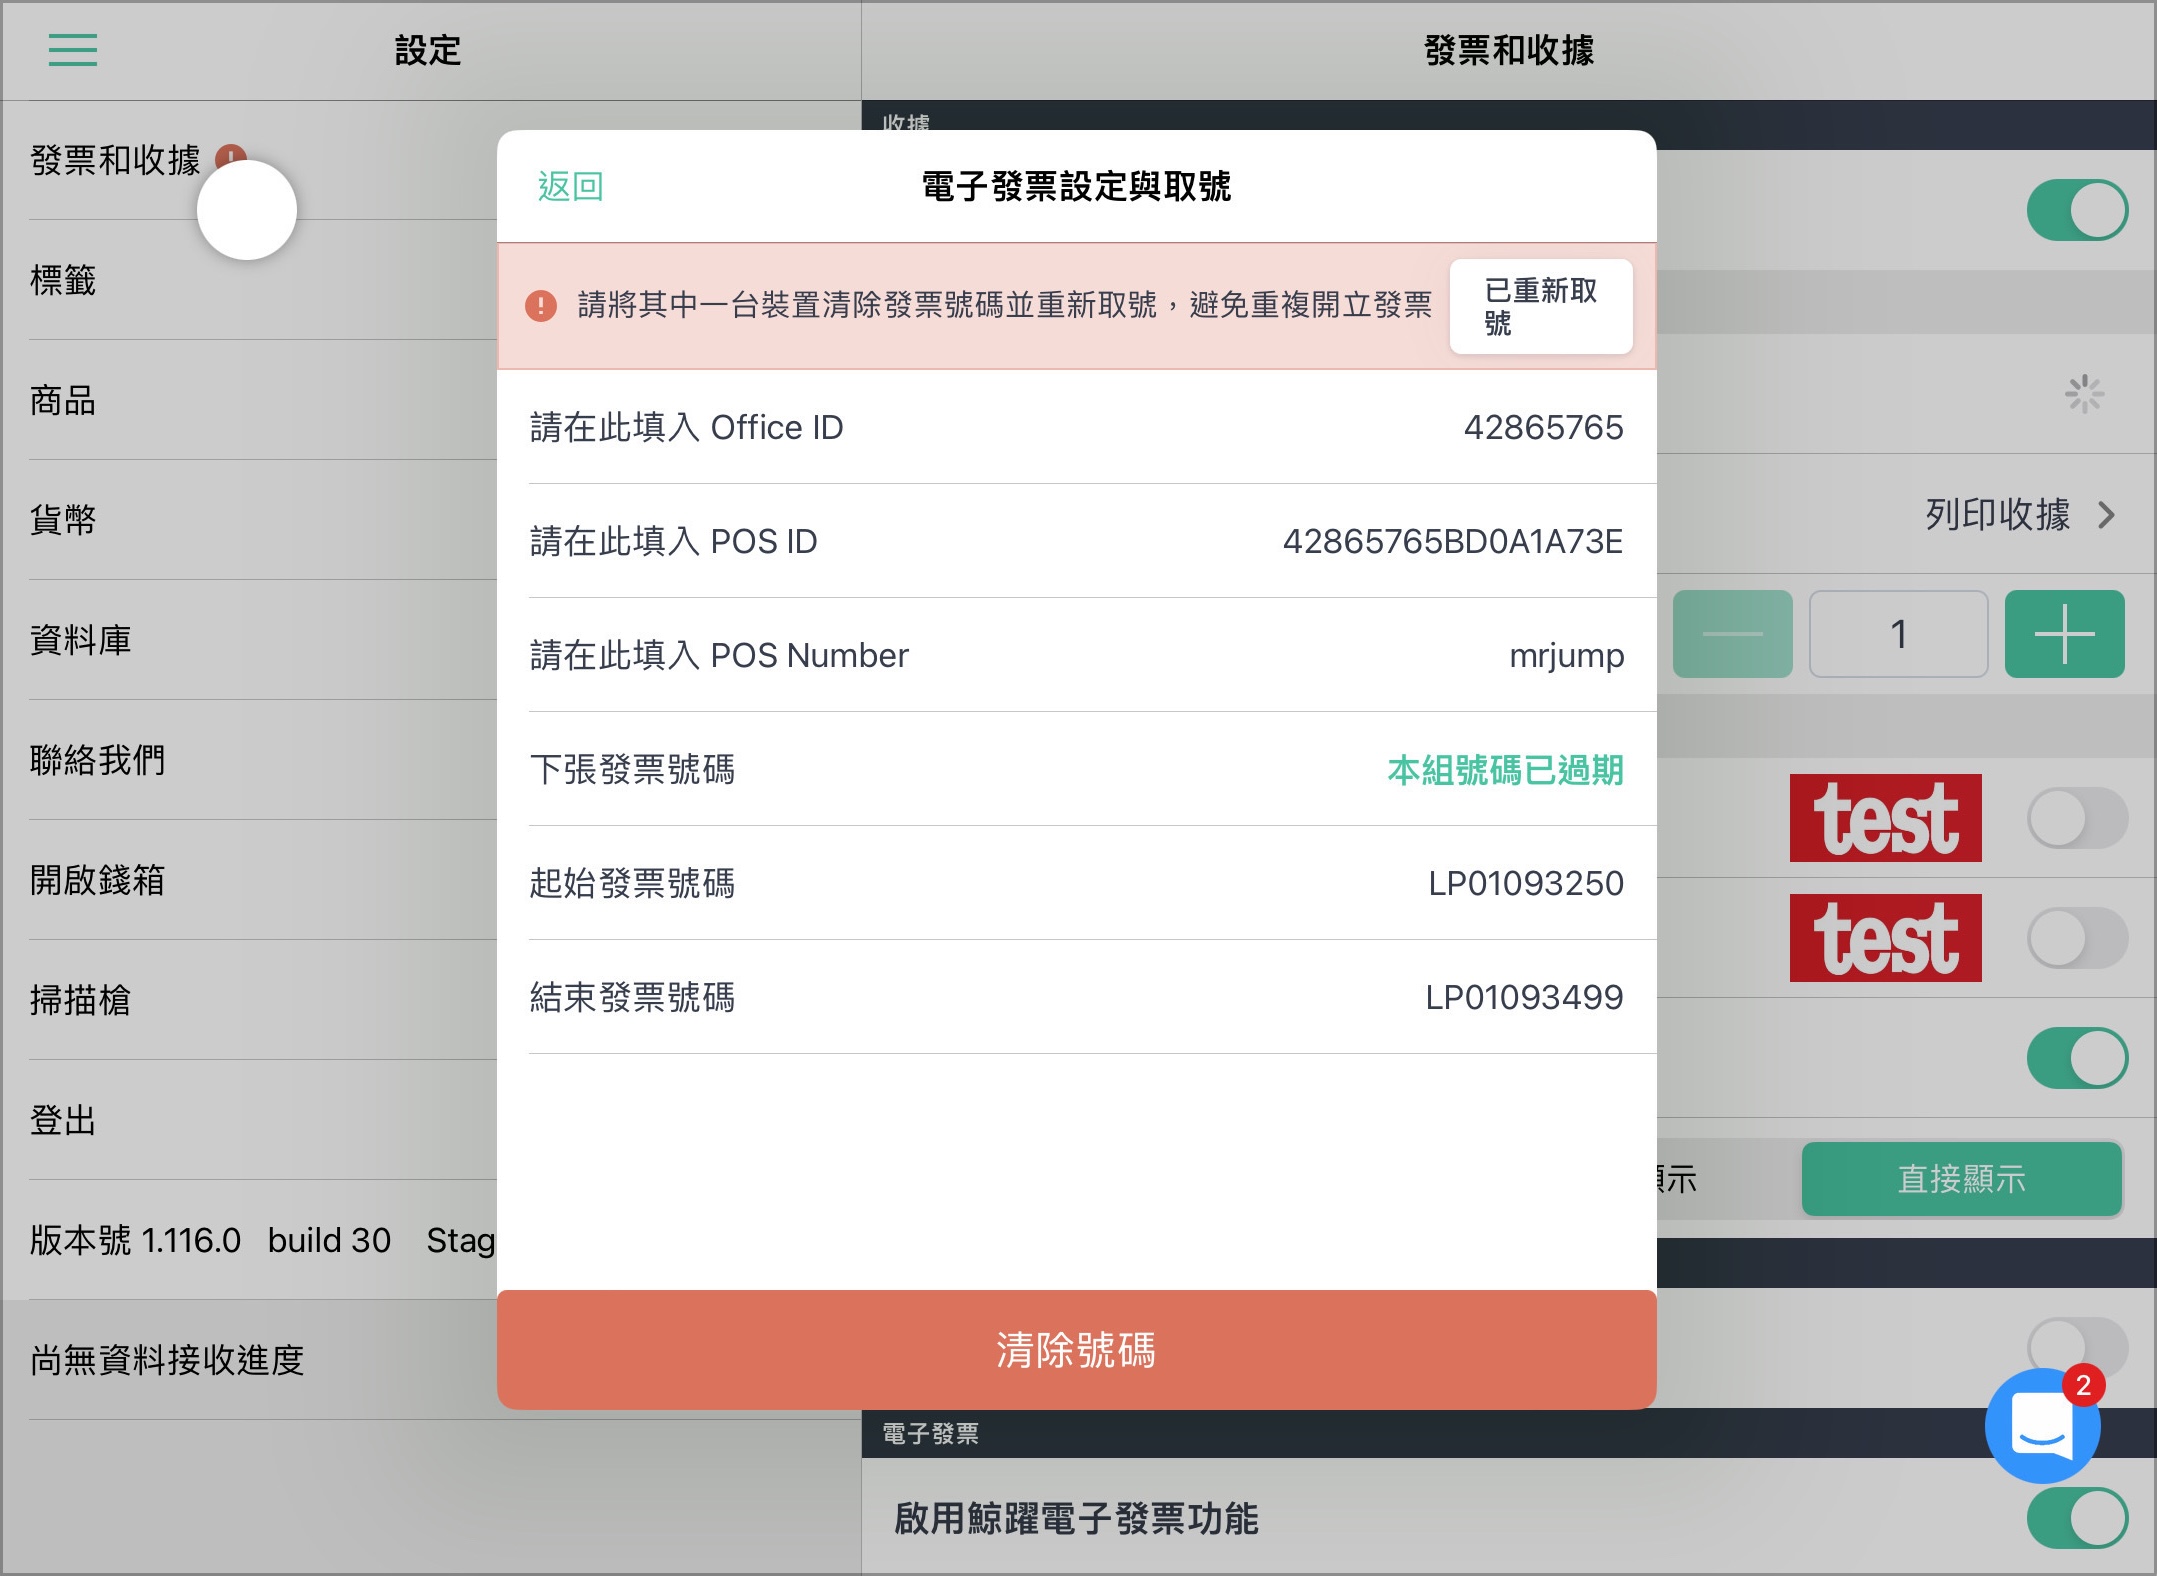Expand 列印收據 chevron
2157x1576 pixels.
tap(2107, 515)
